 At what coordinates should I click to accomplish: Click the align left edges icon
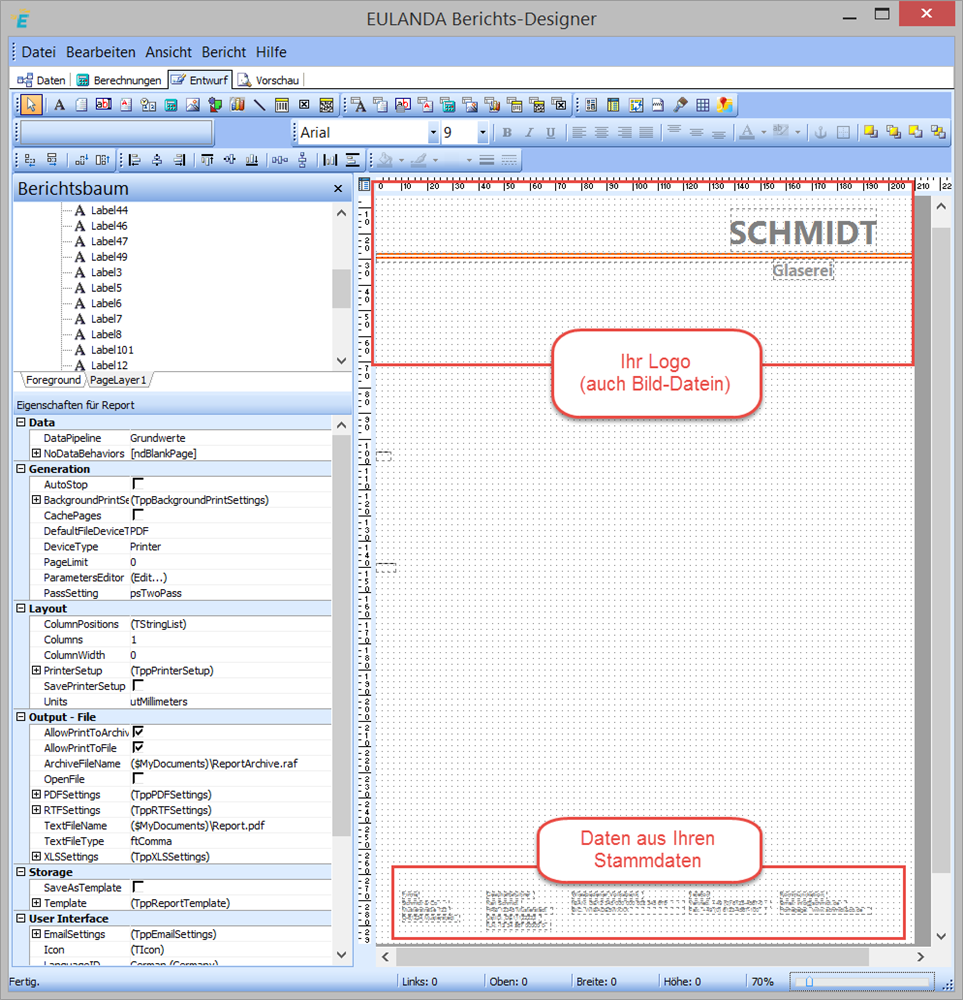135,160
